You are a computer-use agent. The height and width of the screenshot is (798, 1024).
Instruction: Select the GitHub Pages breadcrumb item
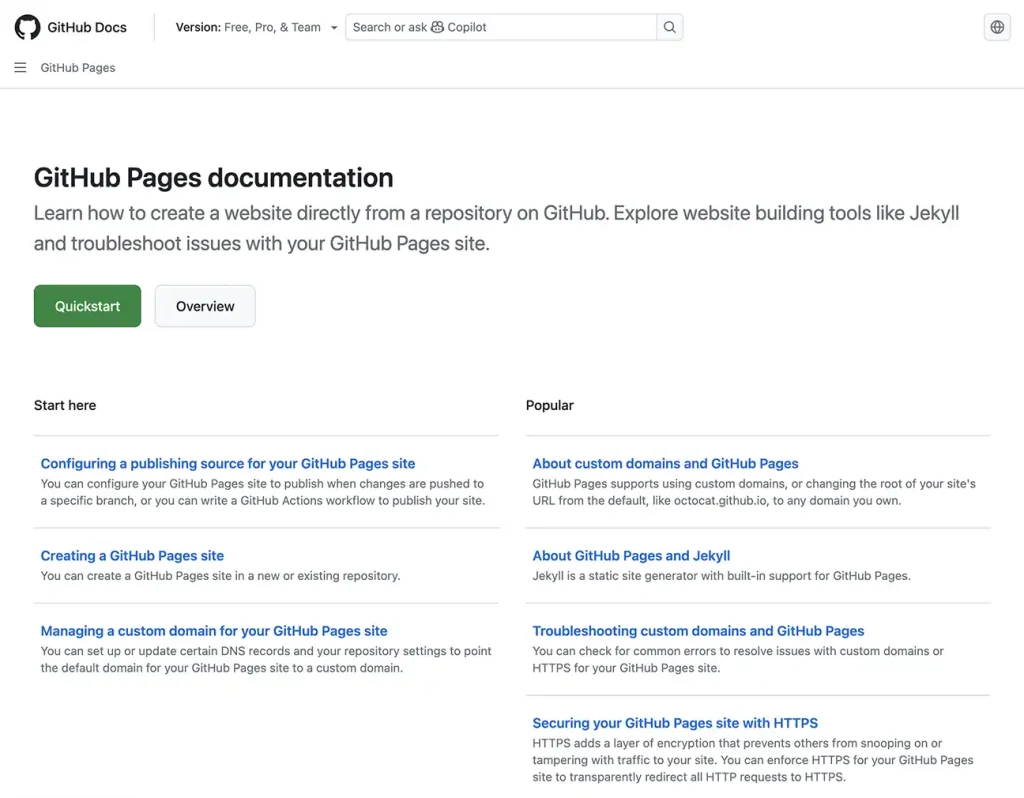click(x=77, y=67)
